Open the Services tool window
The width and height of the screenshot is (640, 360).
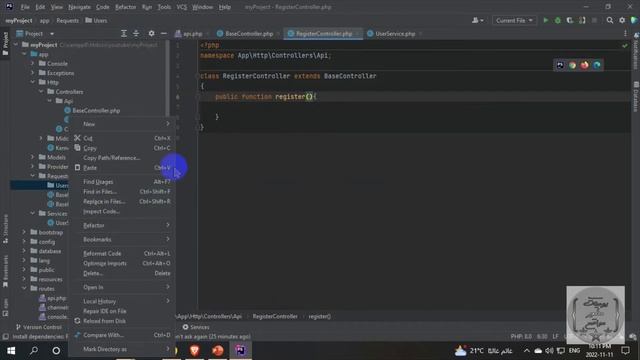pyautogui.click(x=196, y=327)
